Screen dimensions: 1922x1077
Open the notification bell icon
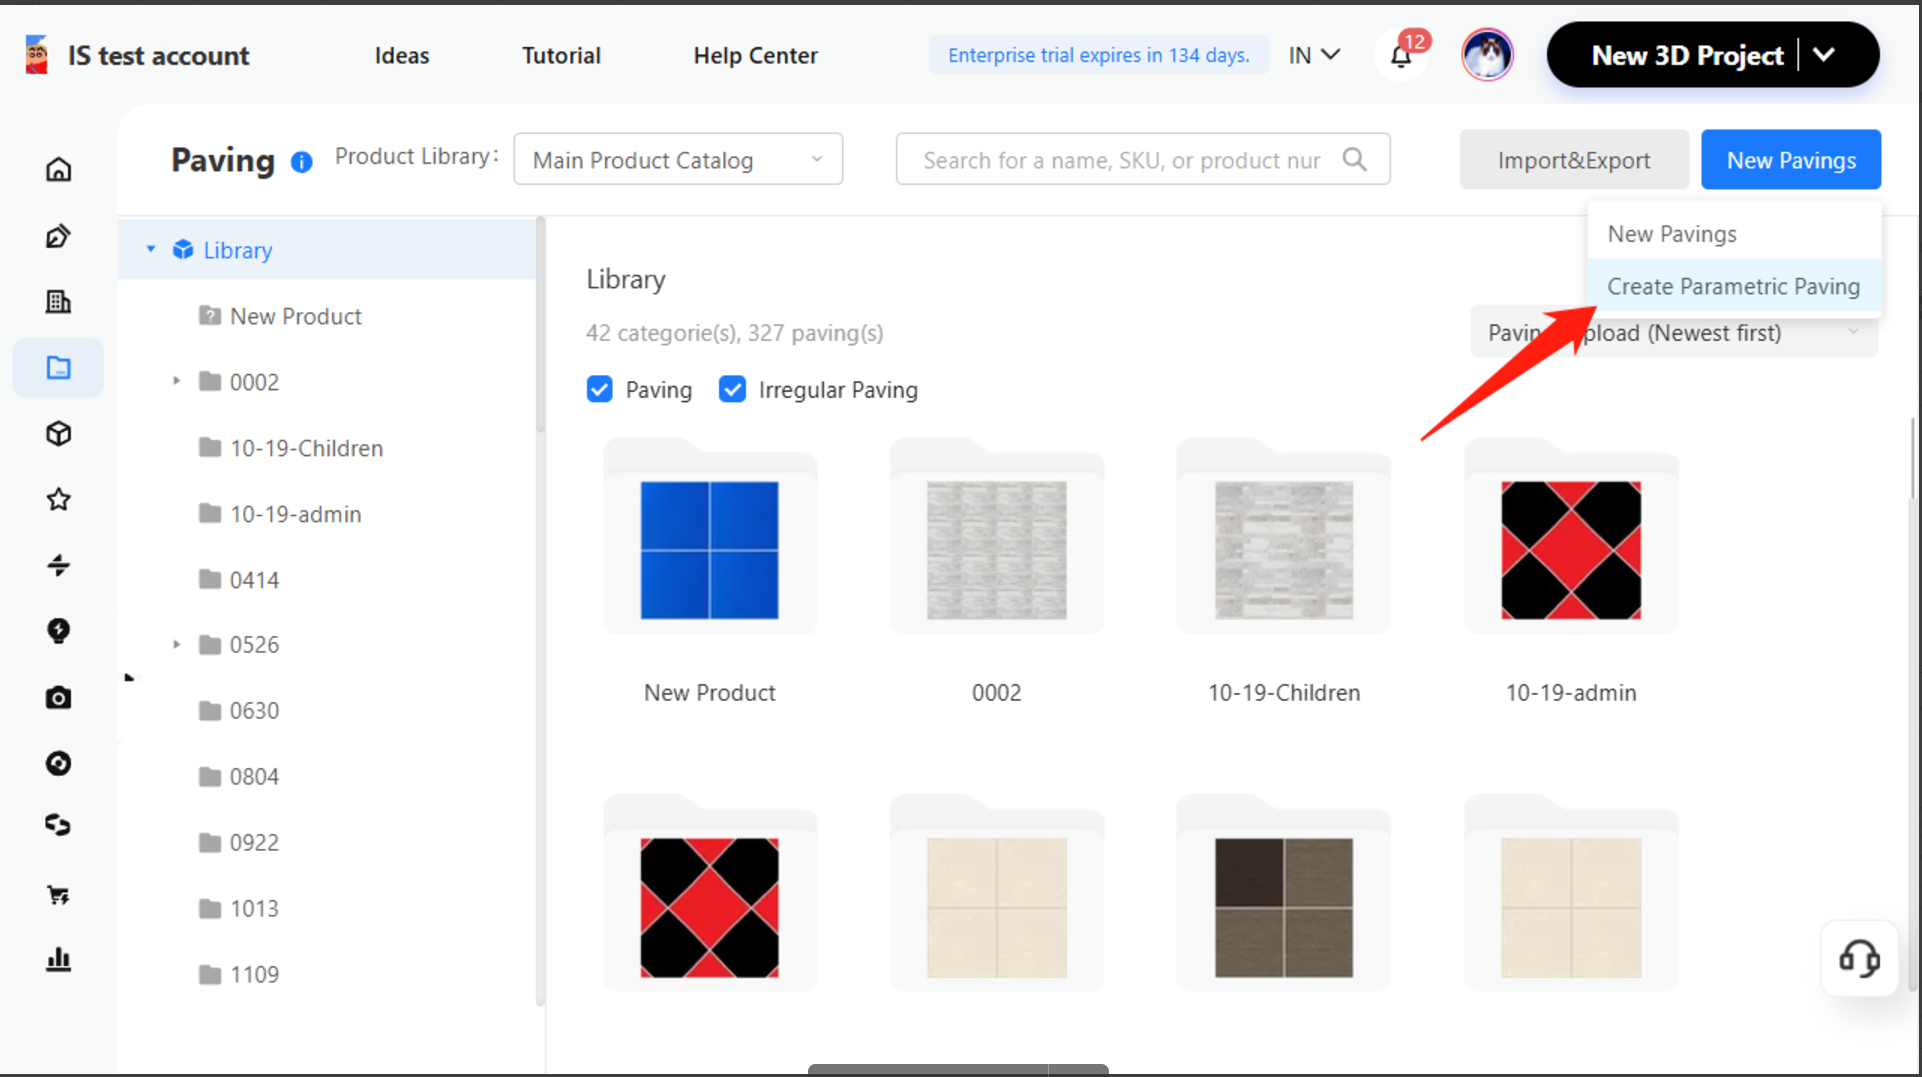(1401, 56)
